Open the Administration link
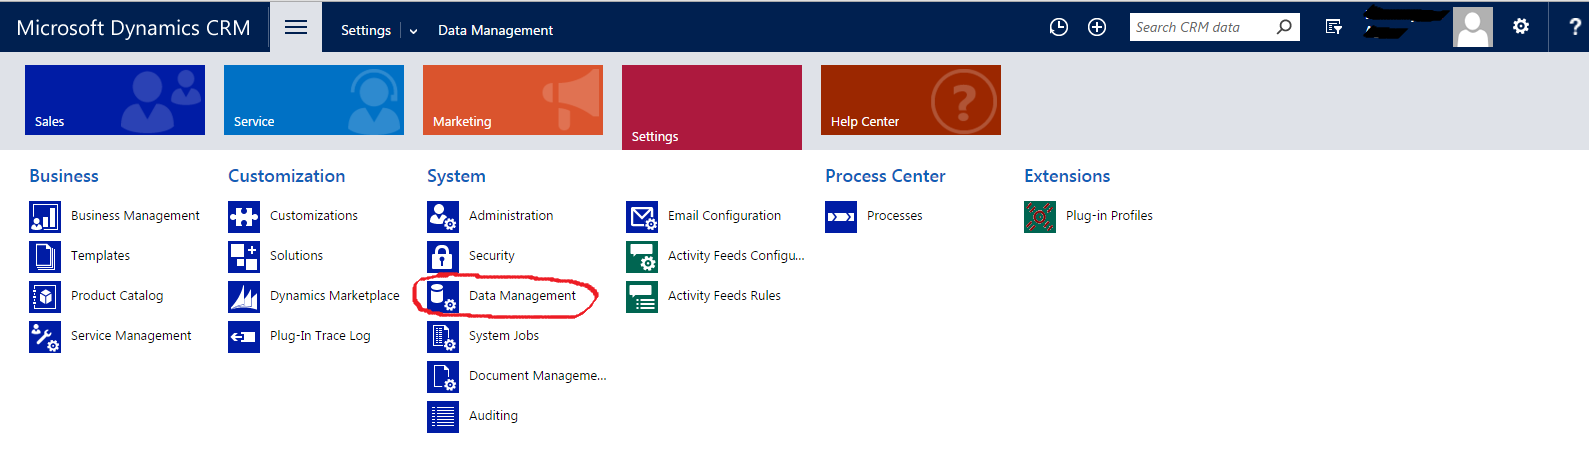Image resolution: width=1589 pixels, height=458 pixels. [511, 216]
